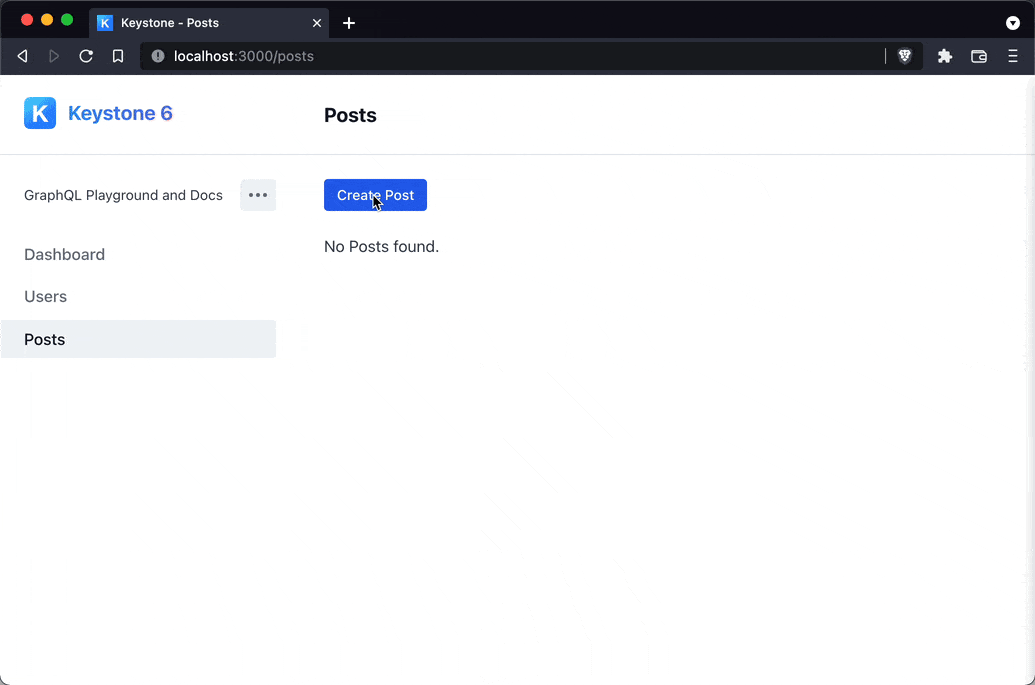Click the red close window button

click(27, 20)
